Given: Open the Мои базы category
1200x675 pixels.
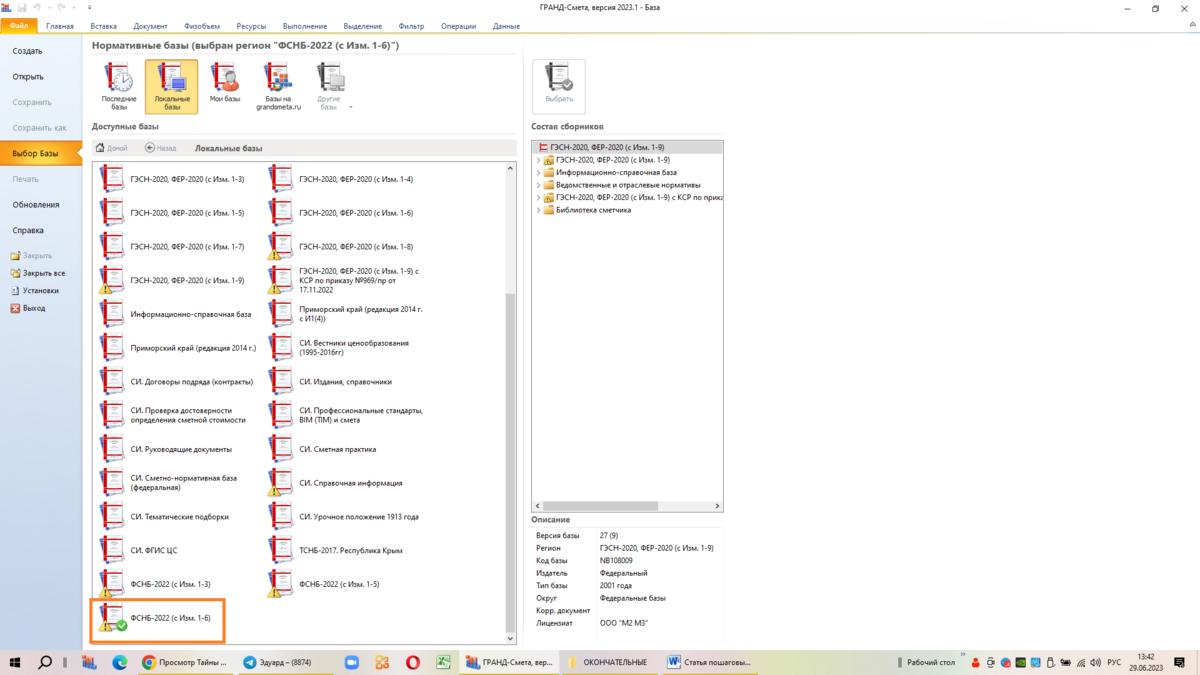Looking at the screenshot, I should 224,87.
